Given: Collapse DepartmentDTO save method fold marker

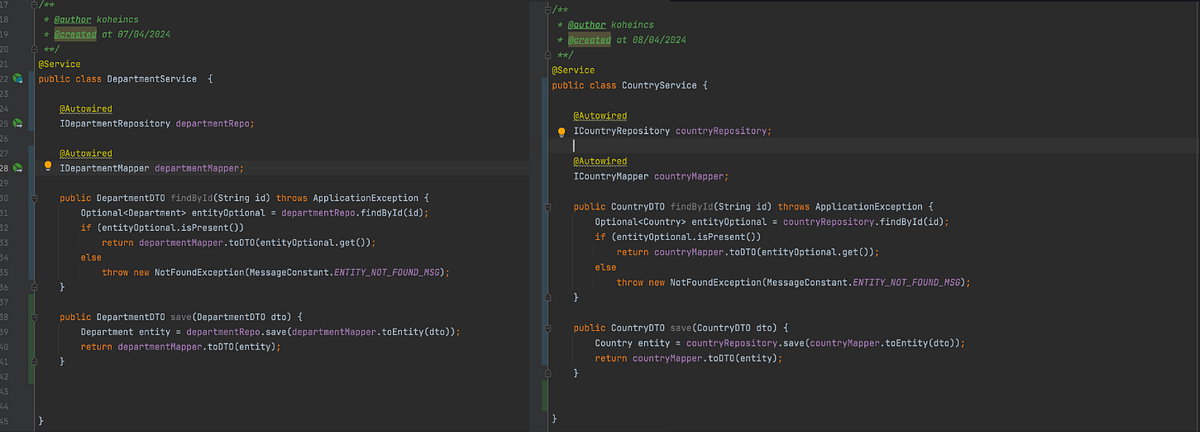Looking at the screenshot, I should (34, 316).
